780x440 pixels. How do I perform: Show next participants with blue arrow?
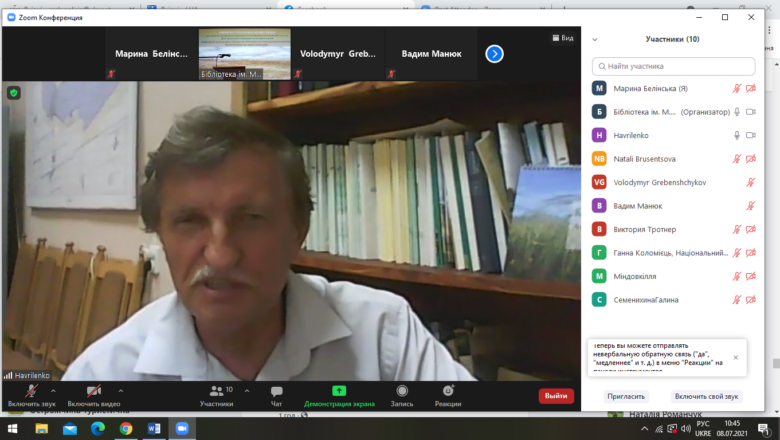coord(494,54)
